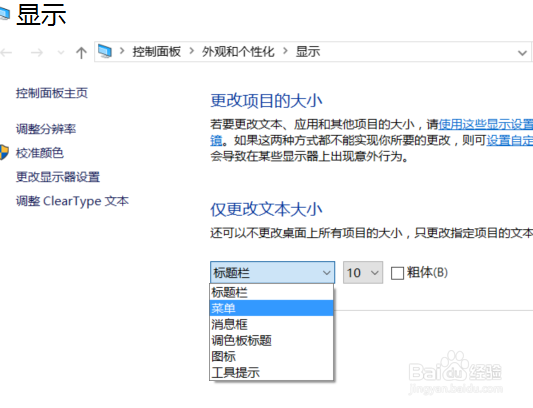This screenshot has height=408, width=533.
Task: Enable the 粗体(B) bold checkbox
Action: click(397, 273)
